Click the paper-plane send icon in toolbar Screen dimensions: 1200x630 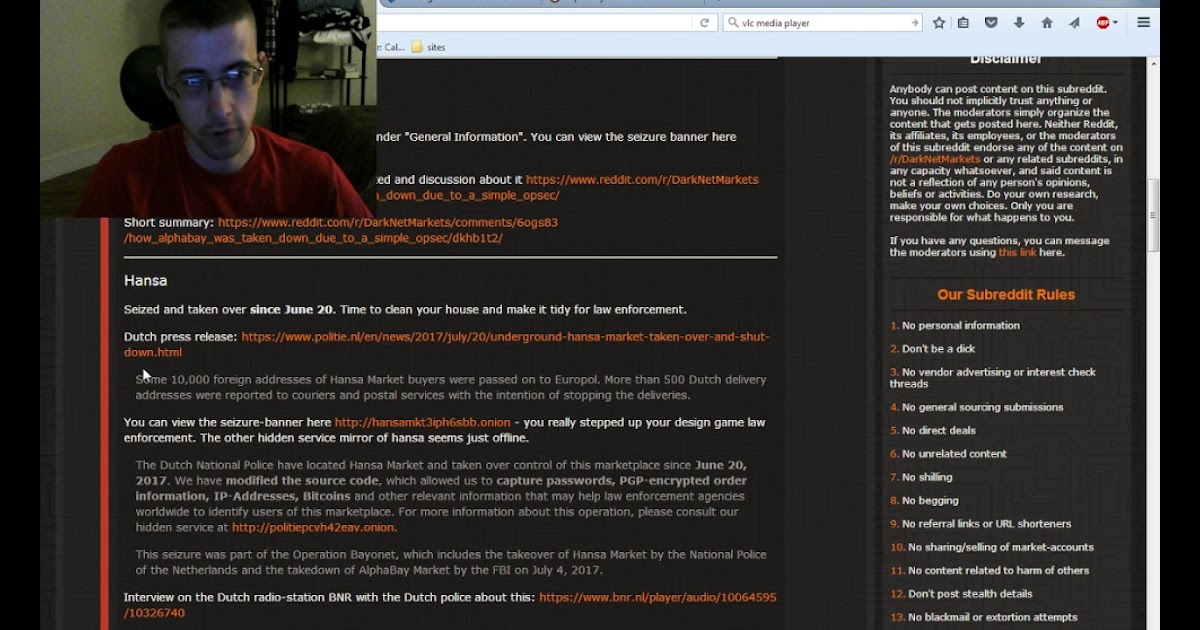(1074, 22)
